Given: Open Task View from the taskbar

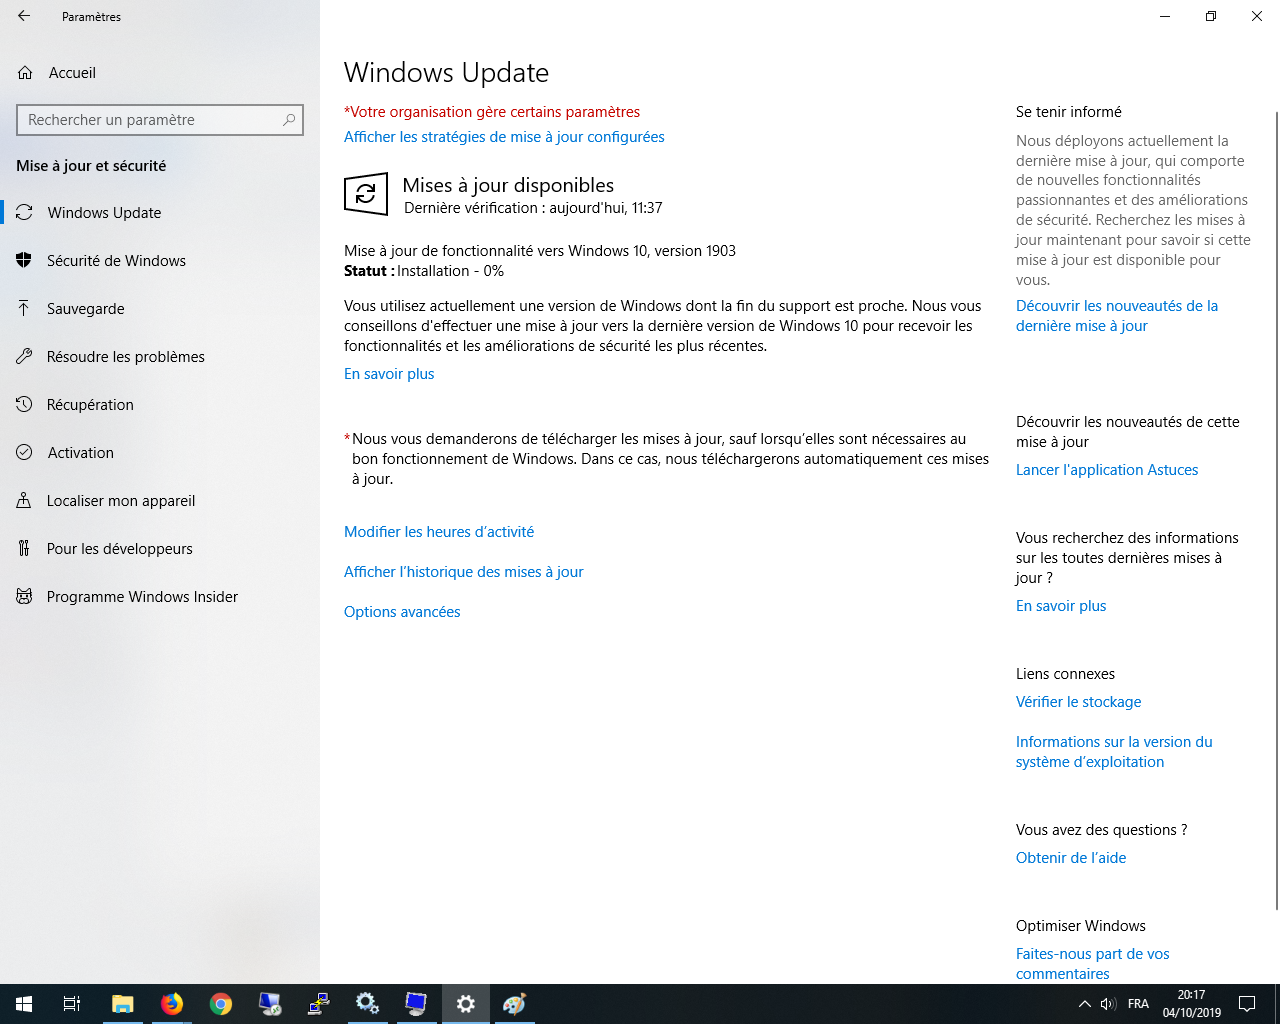Looking at the screenshot, I should click(72, 1004).
